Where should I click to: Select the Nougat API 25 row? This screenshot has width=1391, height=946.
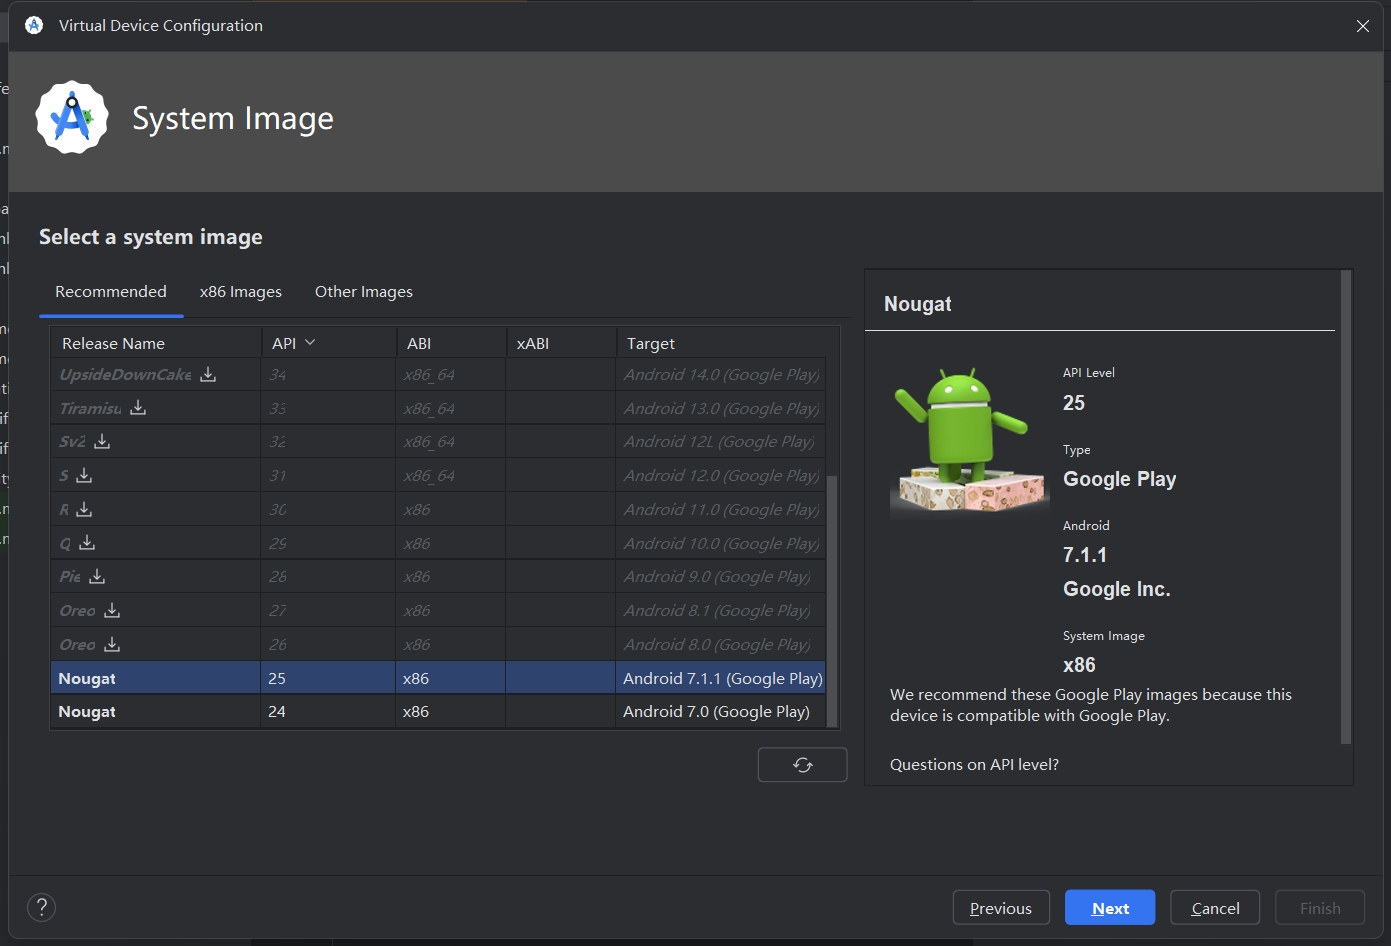click(x=438, y=678)
